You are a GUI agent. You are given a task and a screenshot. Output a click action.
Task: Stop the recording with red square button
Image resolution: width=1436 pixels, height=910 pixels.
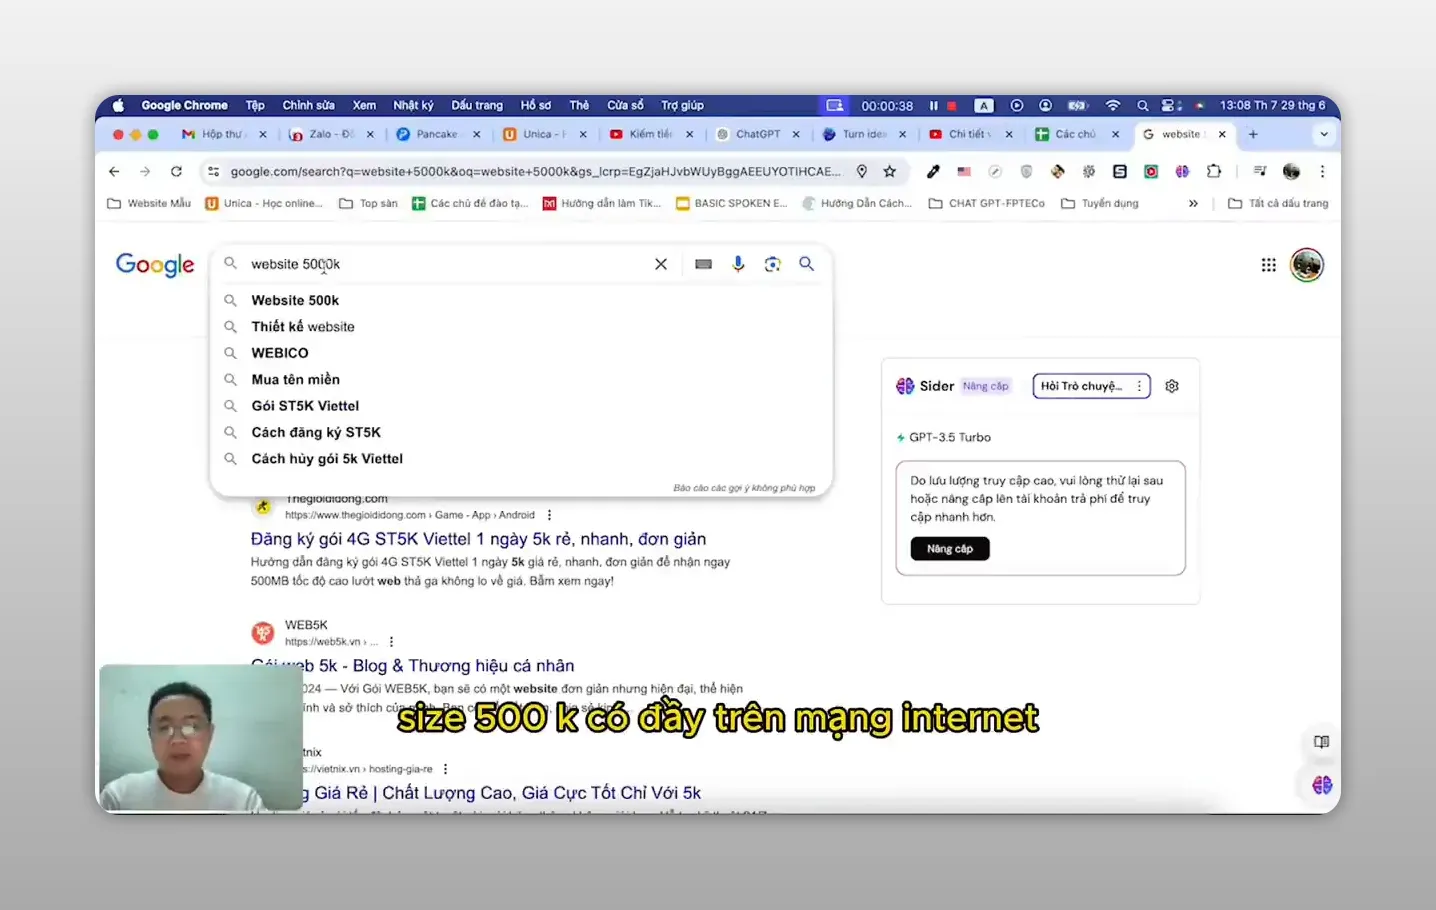coord(952,105)
